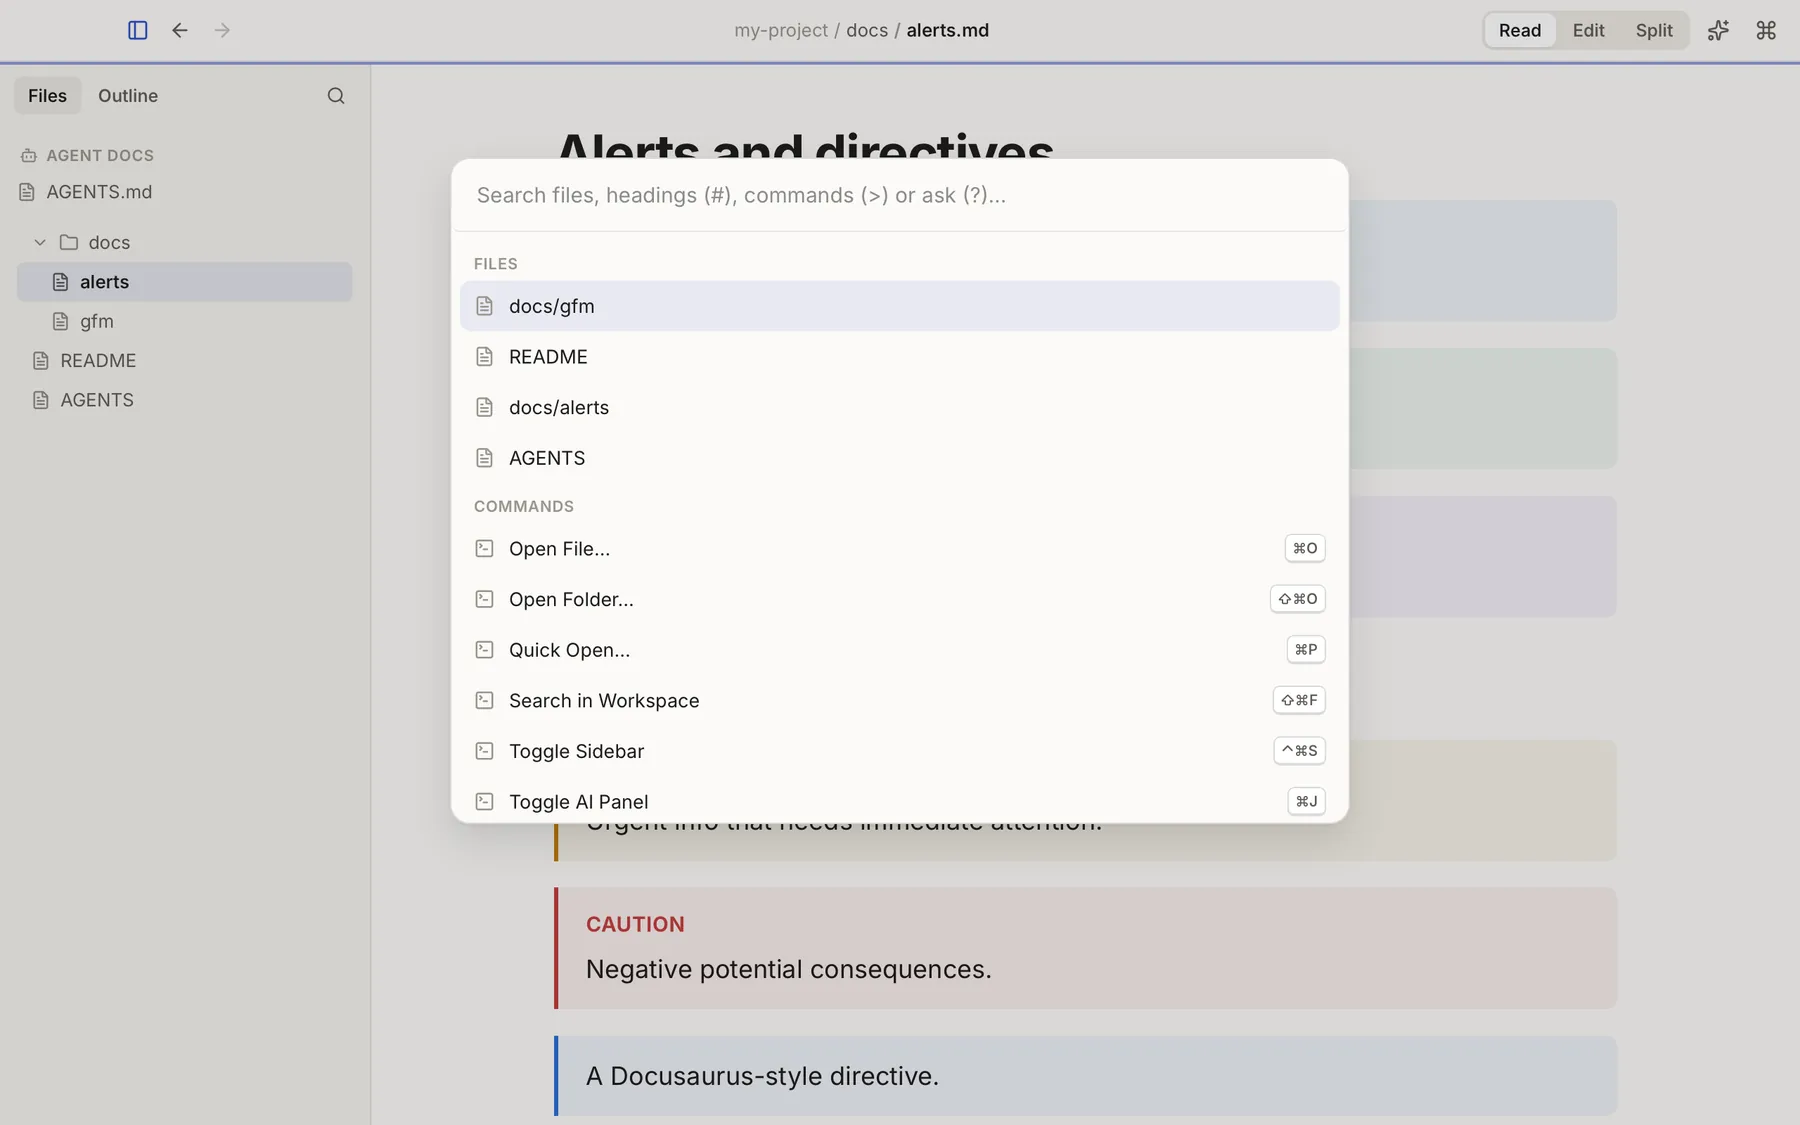Viewport: 1800px width, 1125px height.
Task: Click the docs folder icon
Action: pyautogui.click(x=69, y=242)
